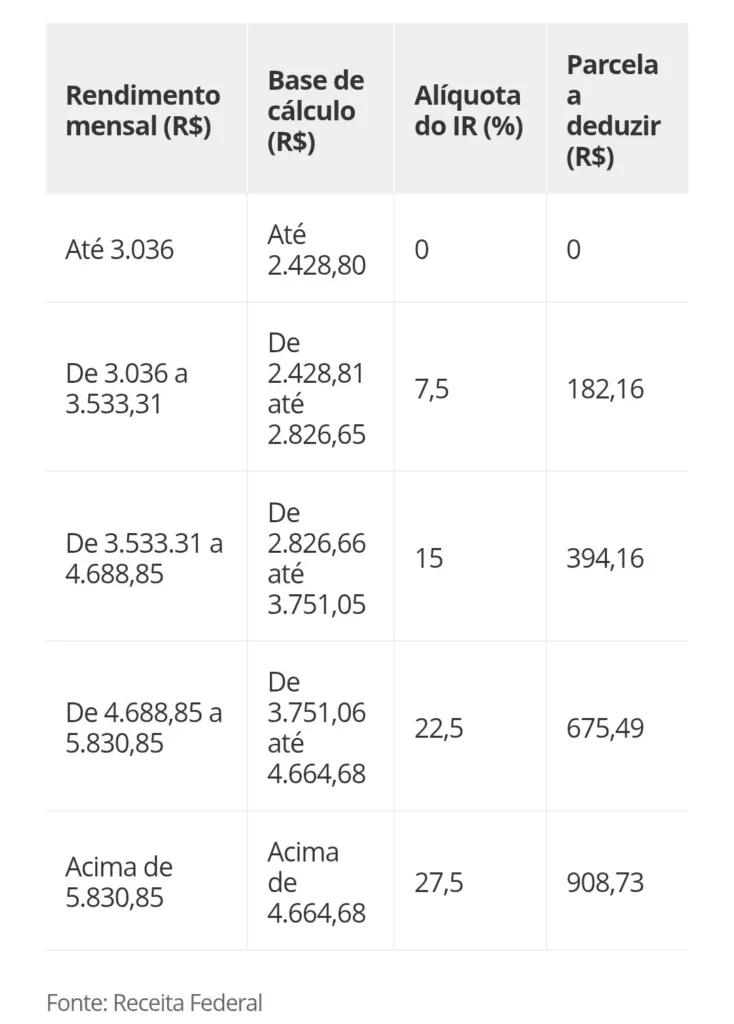The width and height of the screenshot is (734, 1024).
Task: Select the 'Até 3.036' cell
Action: 120,249
